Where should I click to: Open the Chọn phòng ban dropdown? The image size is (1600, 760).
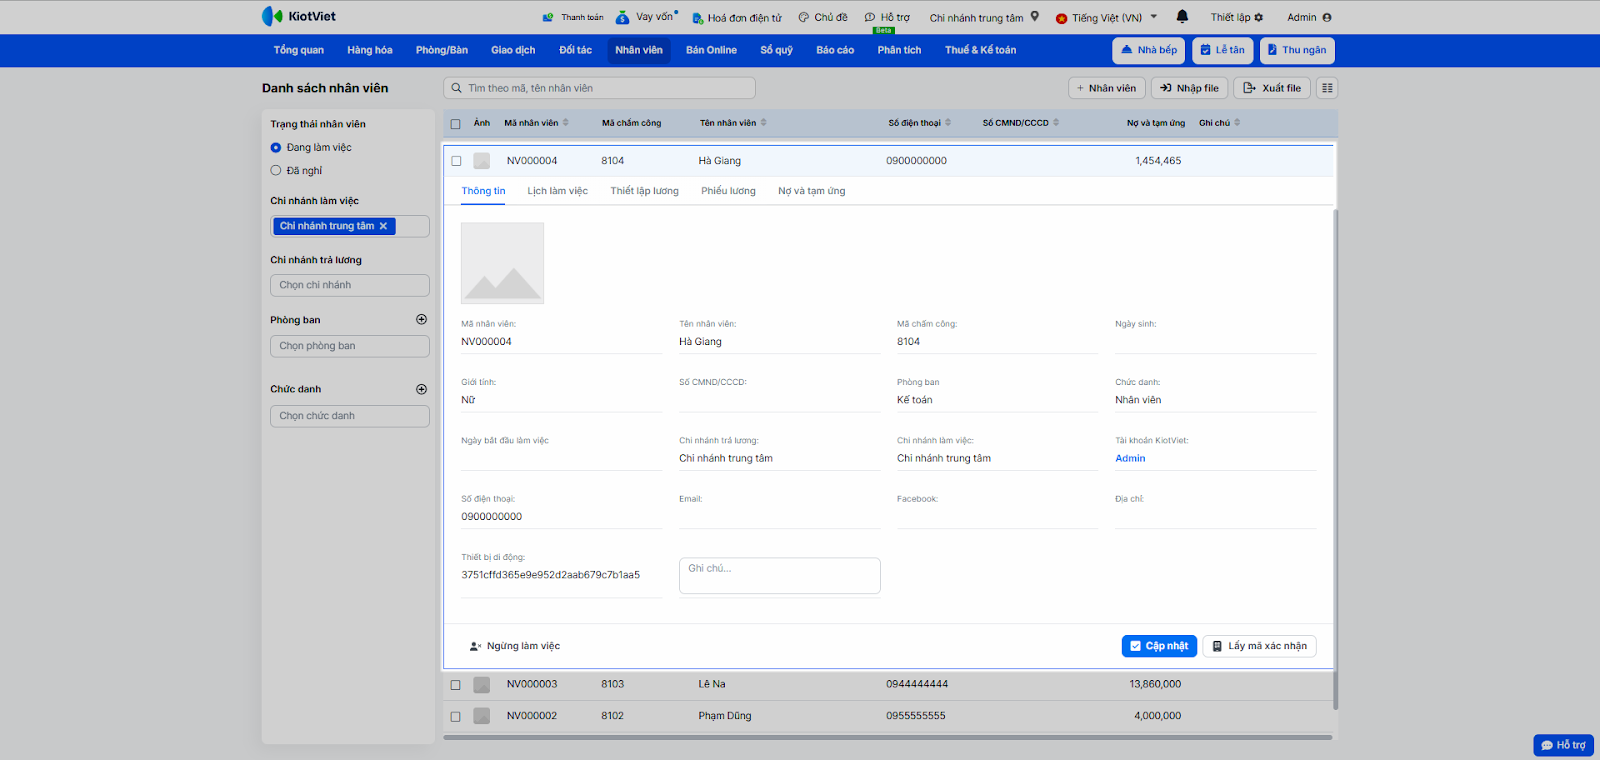[x=349, y=346]
